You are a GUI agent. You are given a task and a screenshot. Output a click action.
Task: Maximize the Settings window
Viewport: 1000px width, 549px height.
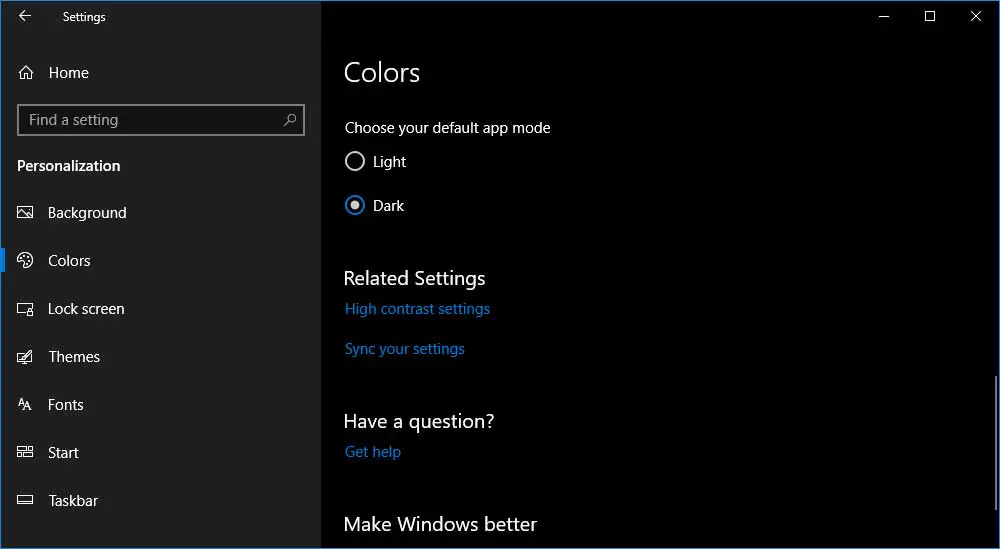click(x=930, y=16)
